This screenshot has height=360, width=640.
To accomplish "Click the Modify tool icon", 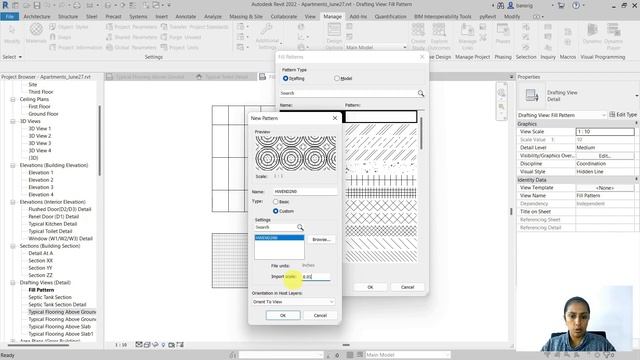I will pos(12,30).
